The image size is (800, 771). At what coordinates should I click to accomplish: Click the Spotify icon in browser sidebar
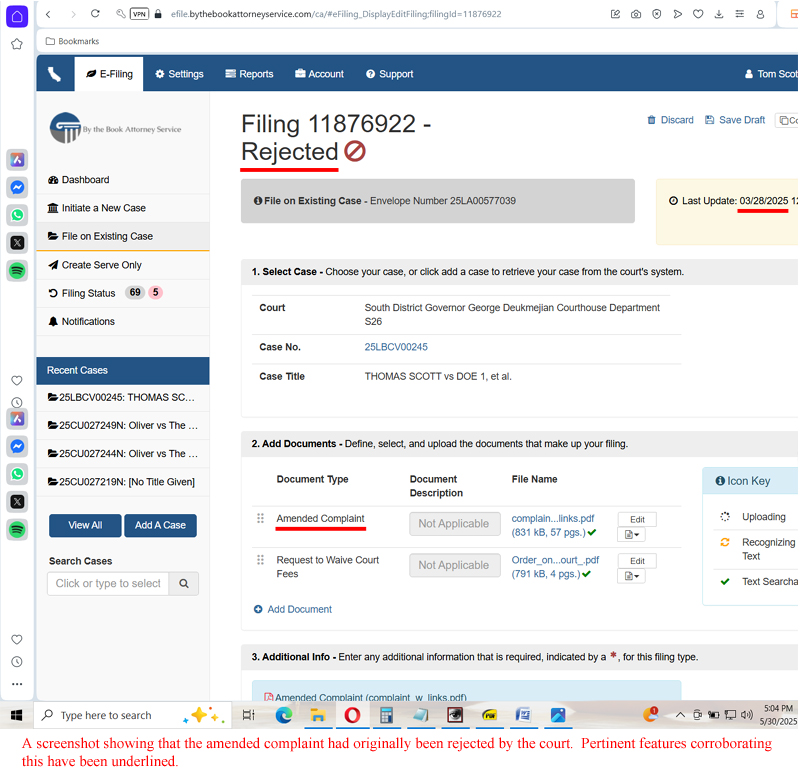click(x=17, y=270)
